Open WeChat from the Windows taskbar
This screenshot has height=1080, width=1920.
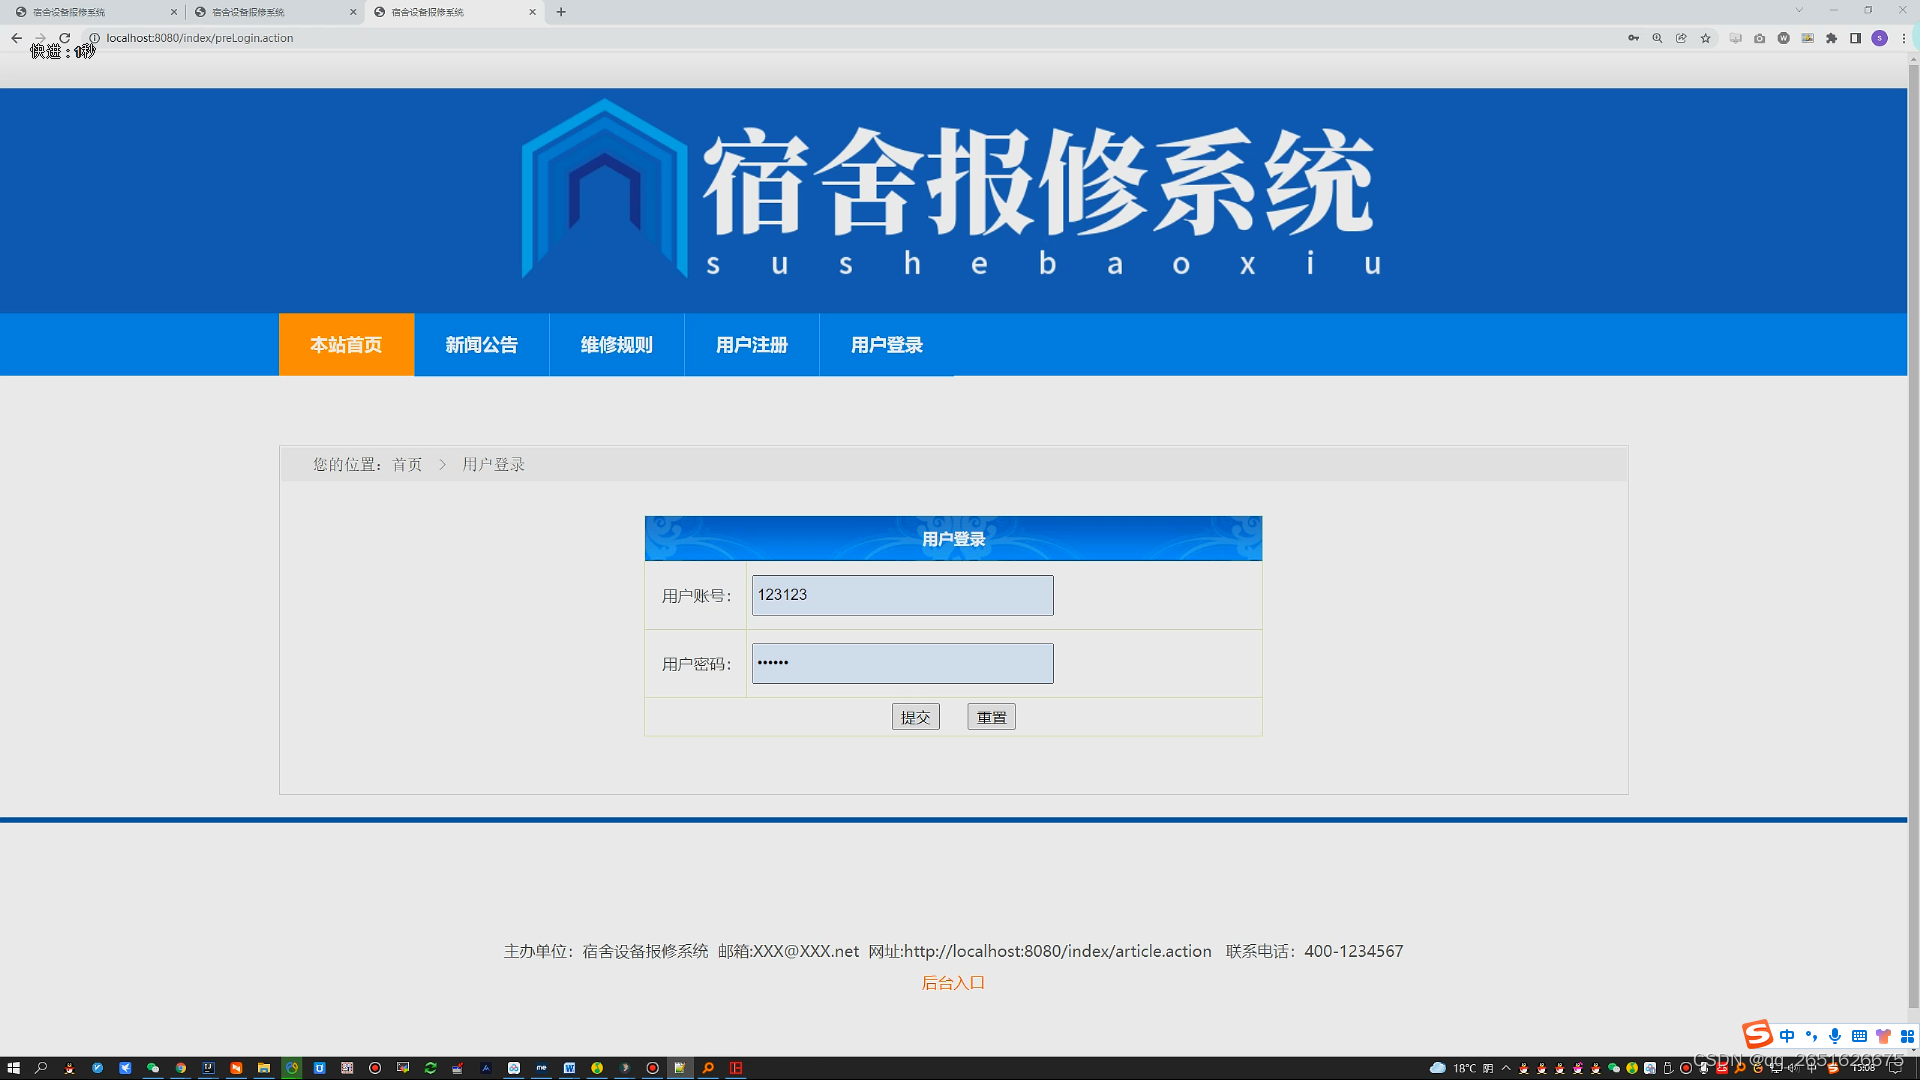(x=153, y=1068)
